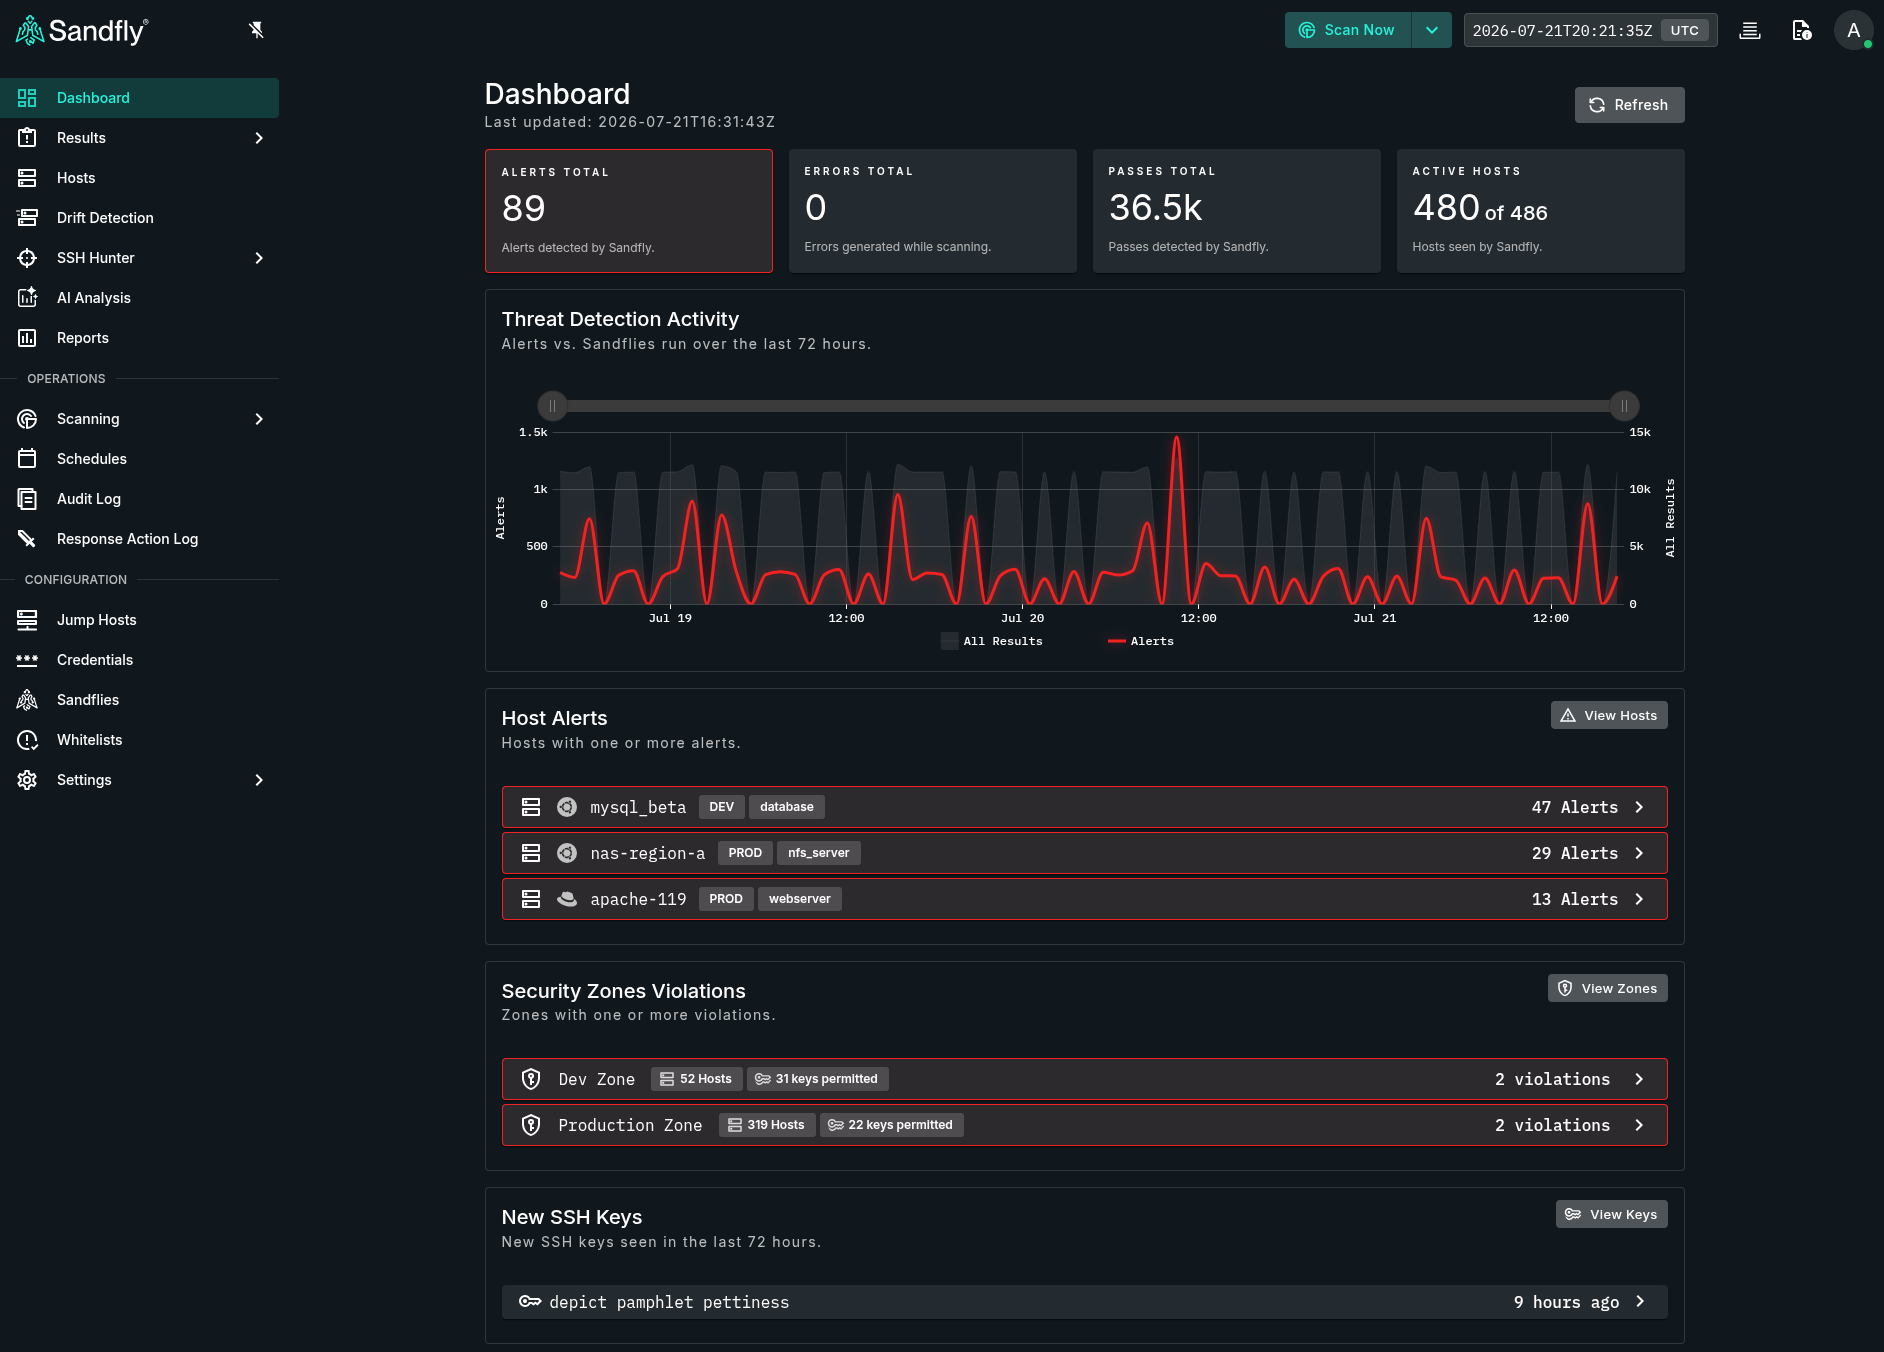Viewport: 1884px width, 1352px height.
Task: Toggle the sidebar pin icon
Action: coord(256,30)
